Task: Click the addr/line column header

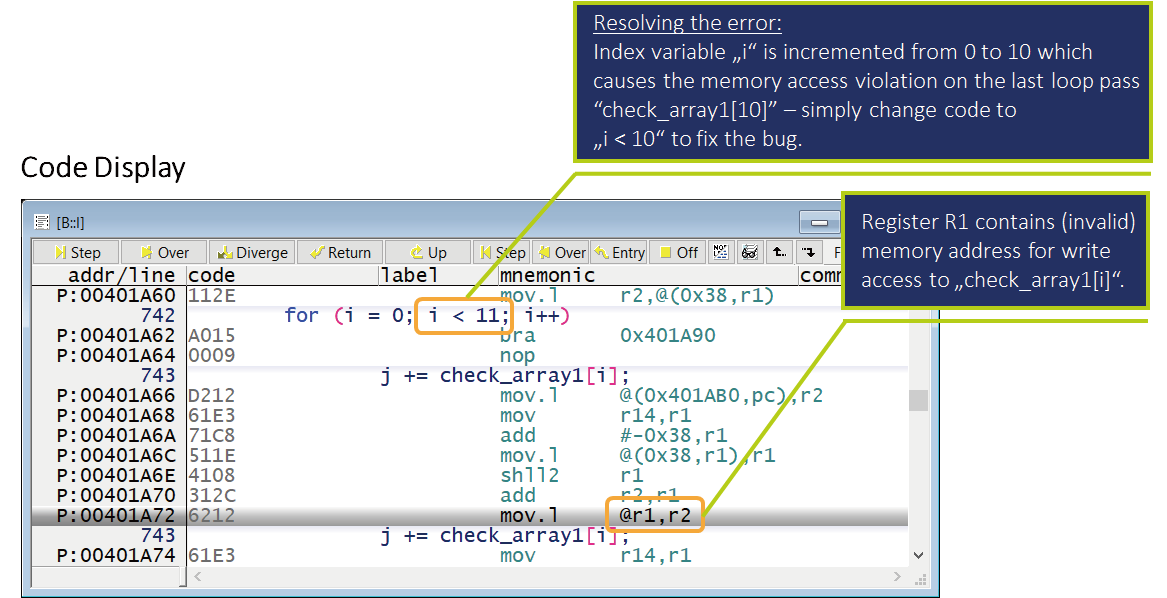Action: (x=108, y=275)
